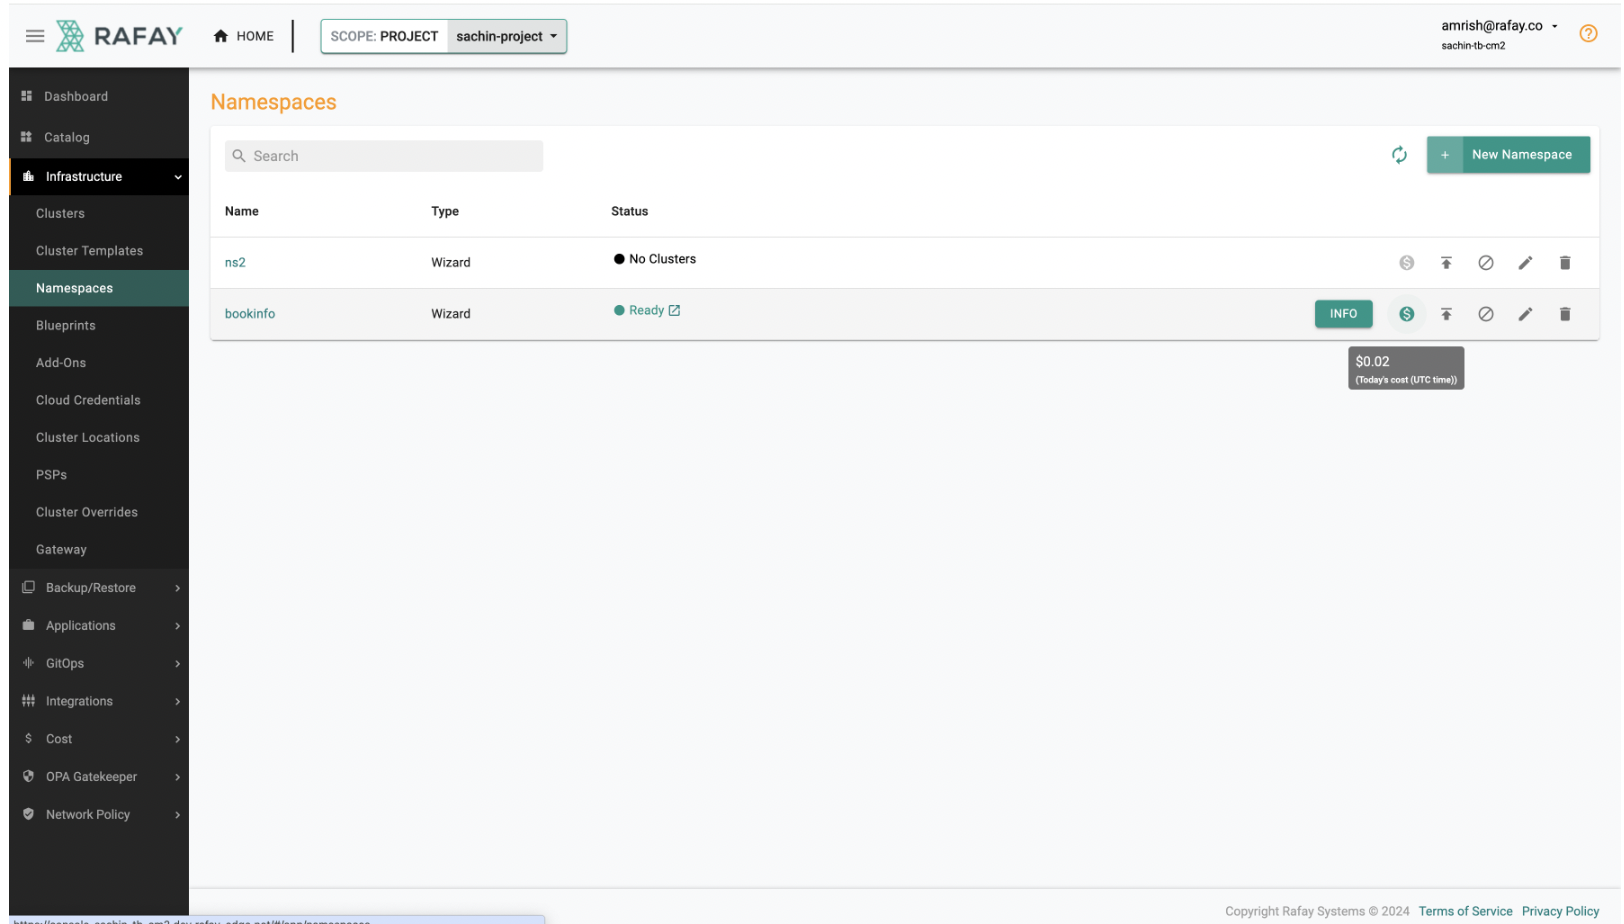Image resolution: width=1624 pixels, height=924 pixels.
Task: Open the help question mark icon
Action: click(x=1587, y=34)
